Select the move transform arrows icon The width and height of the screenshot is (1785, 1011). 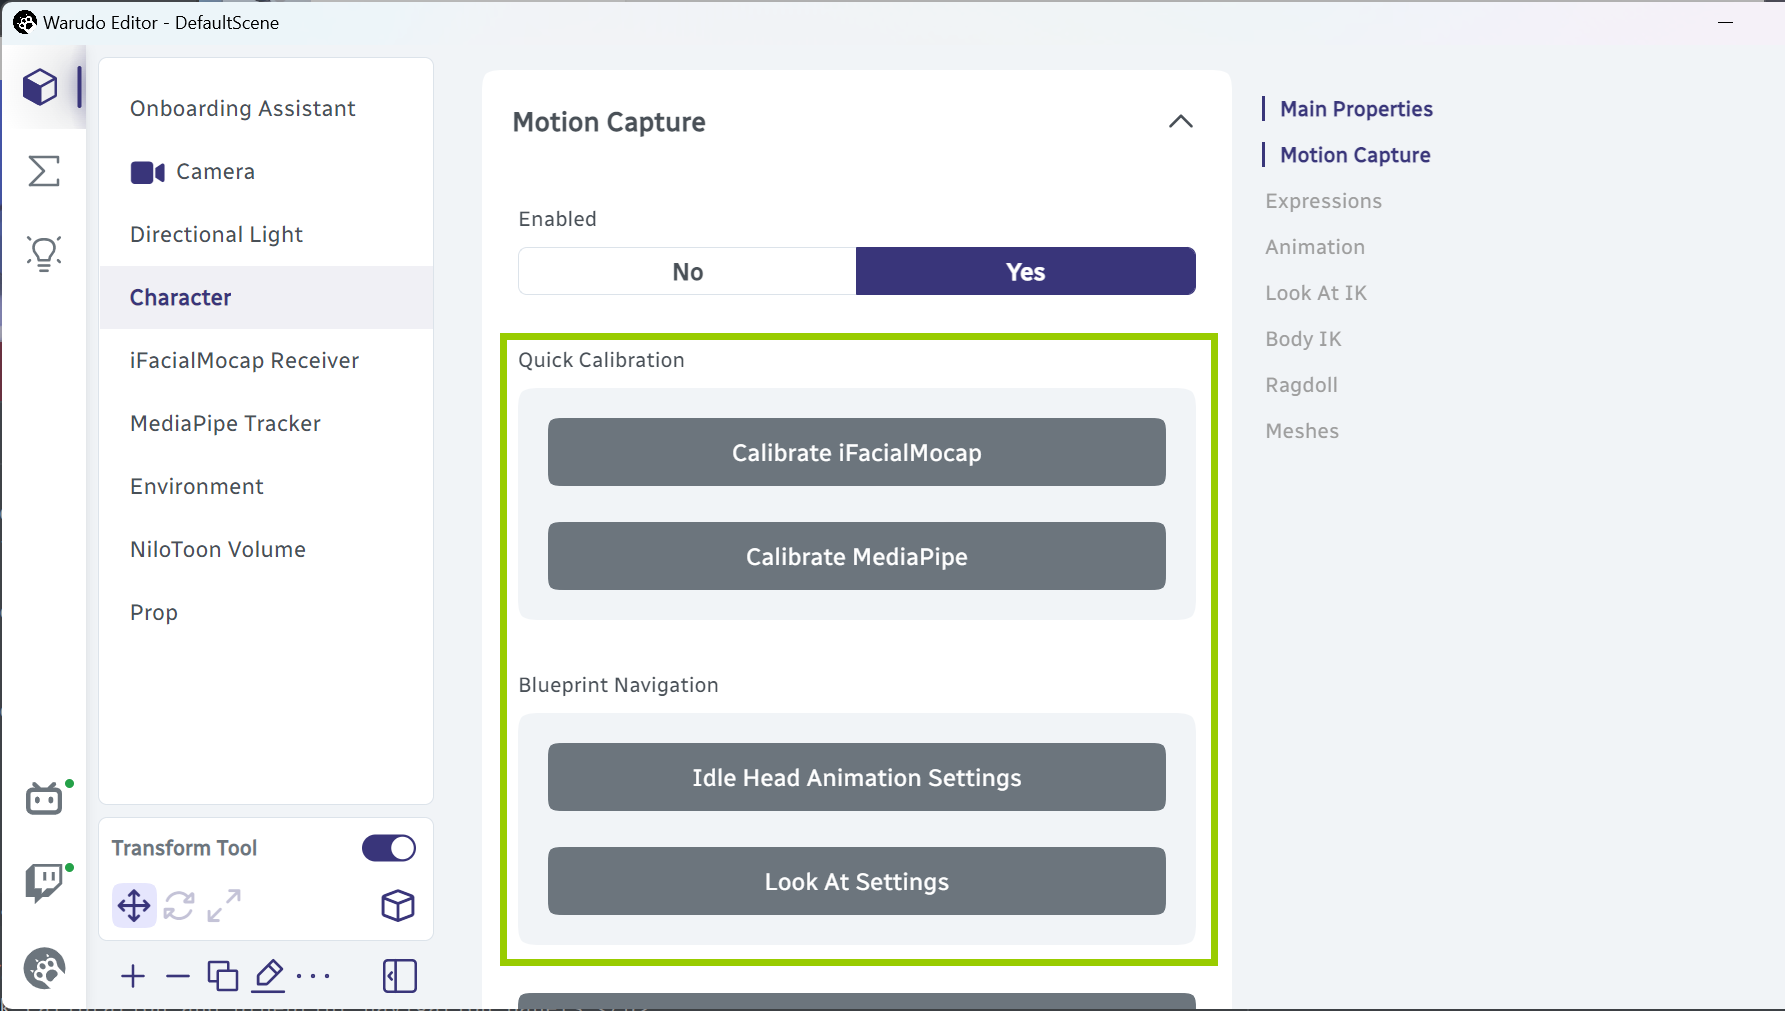[134, 906]
